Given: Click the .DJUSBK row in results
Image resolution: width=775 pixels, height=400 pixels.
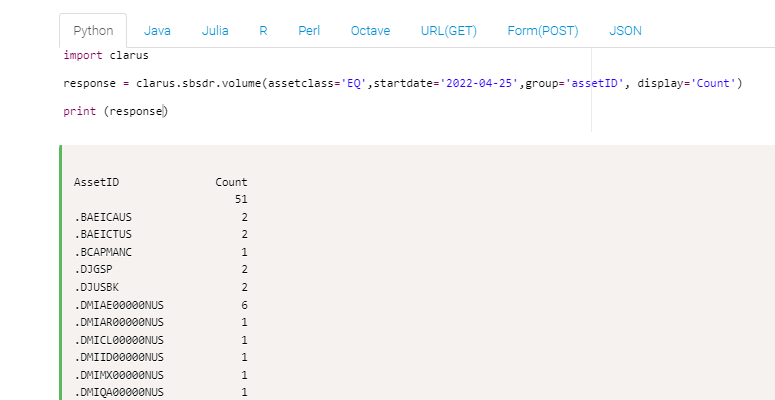Looking at the screenshot, I should (x=161, y=288).
